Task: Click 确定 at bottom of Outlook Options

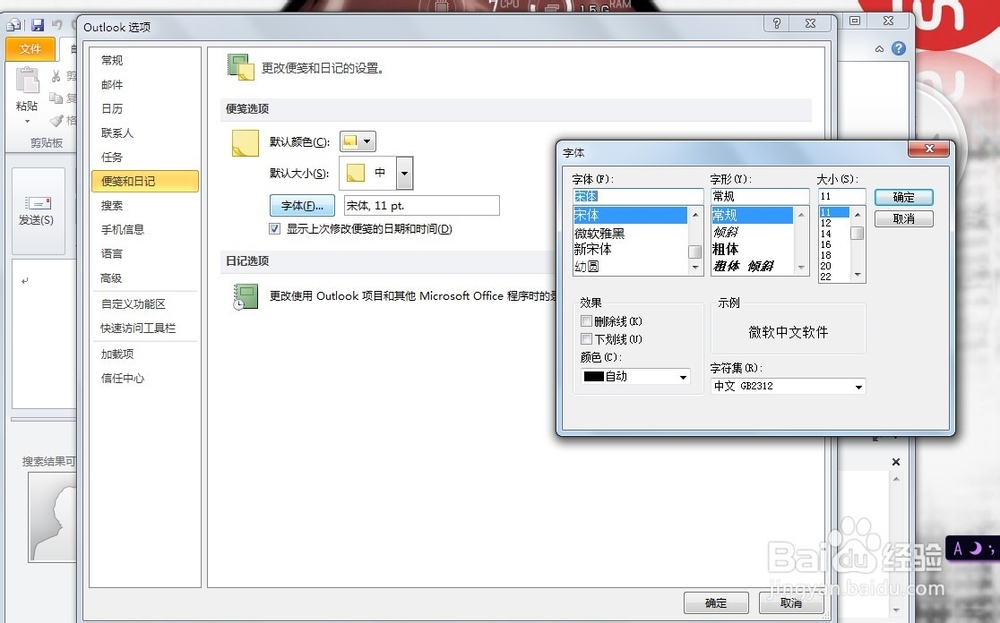Action: 716,603
